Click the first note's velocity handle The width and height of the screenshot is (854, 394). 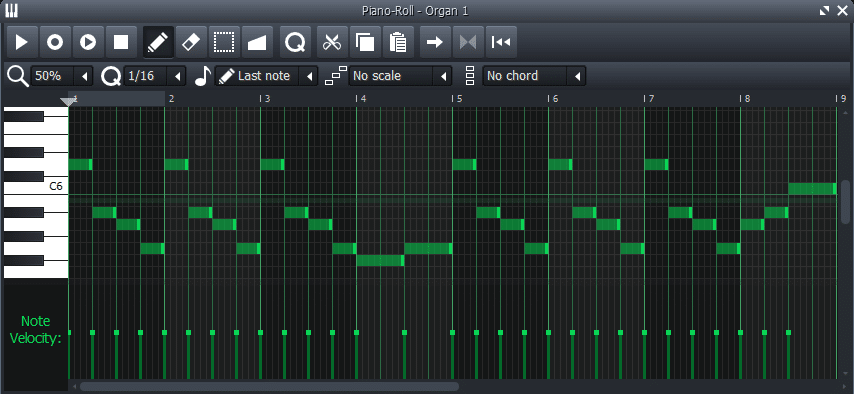(x=69, y=332)
